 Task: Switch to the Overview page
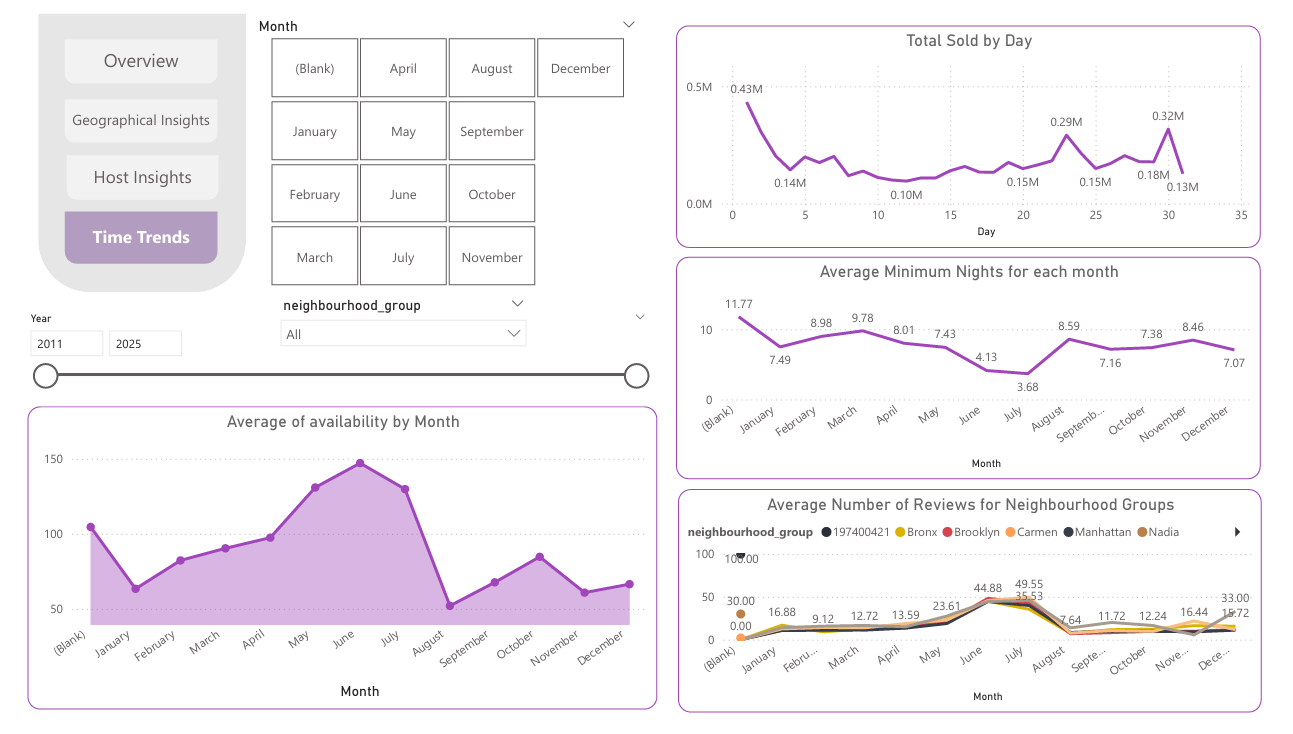tap(140, 60)
